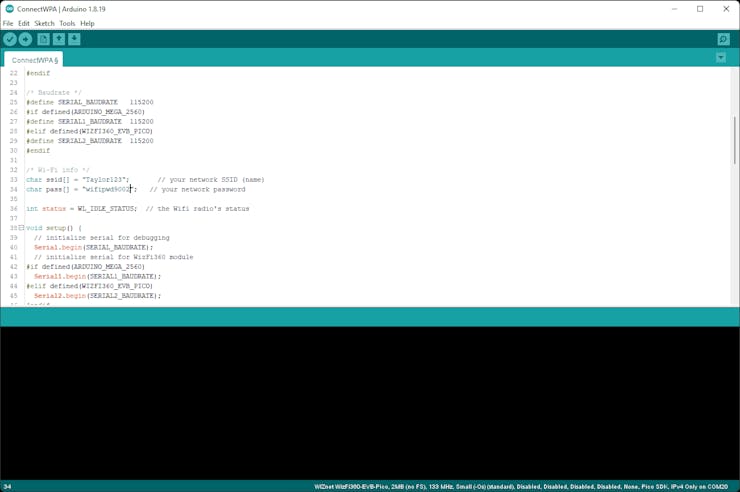This screenshot has height=492, width=740.
Task: Click initialize serial for debugging comment
Action: pos(101,238)
